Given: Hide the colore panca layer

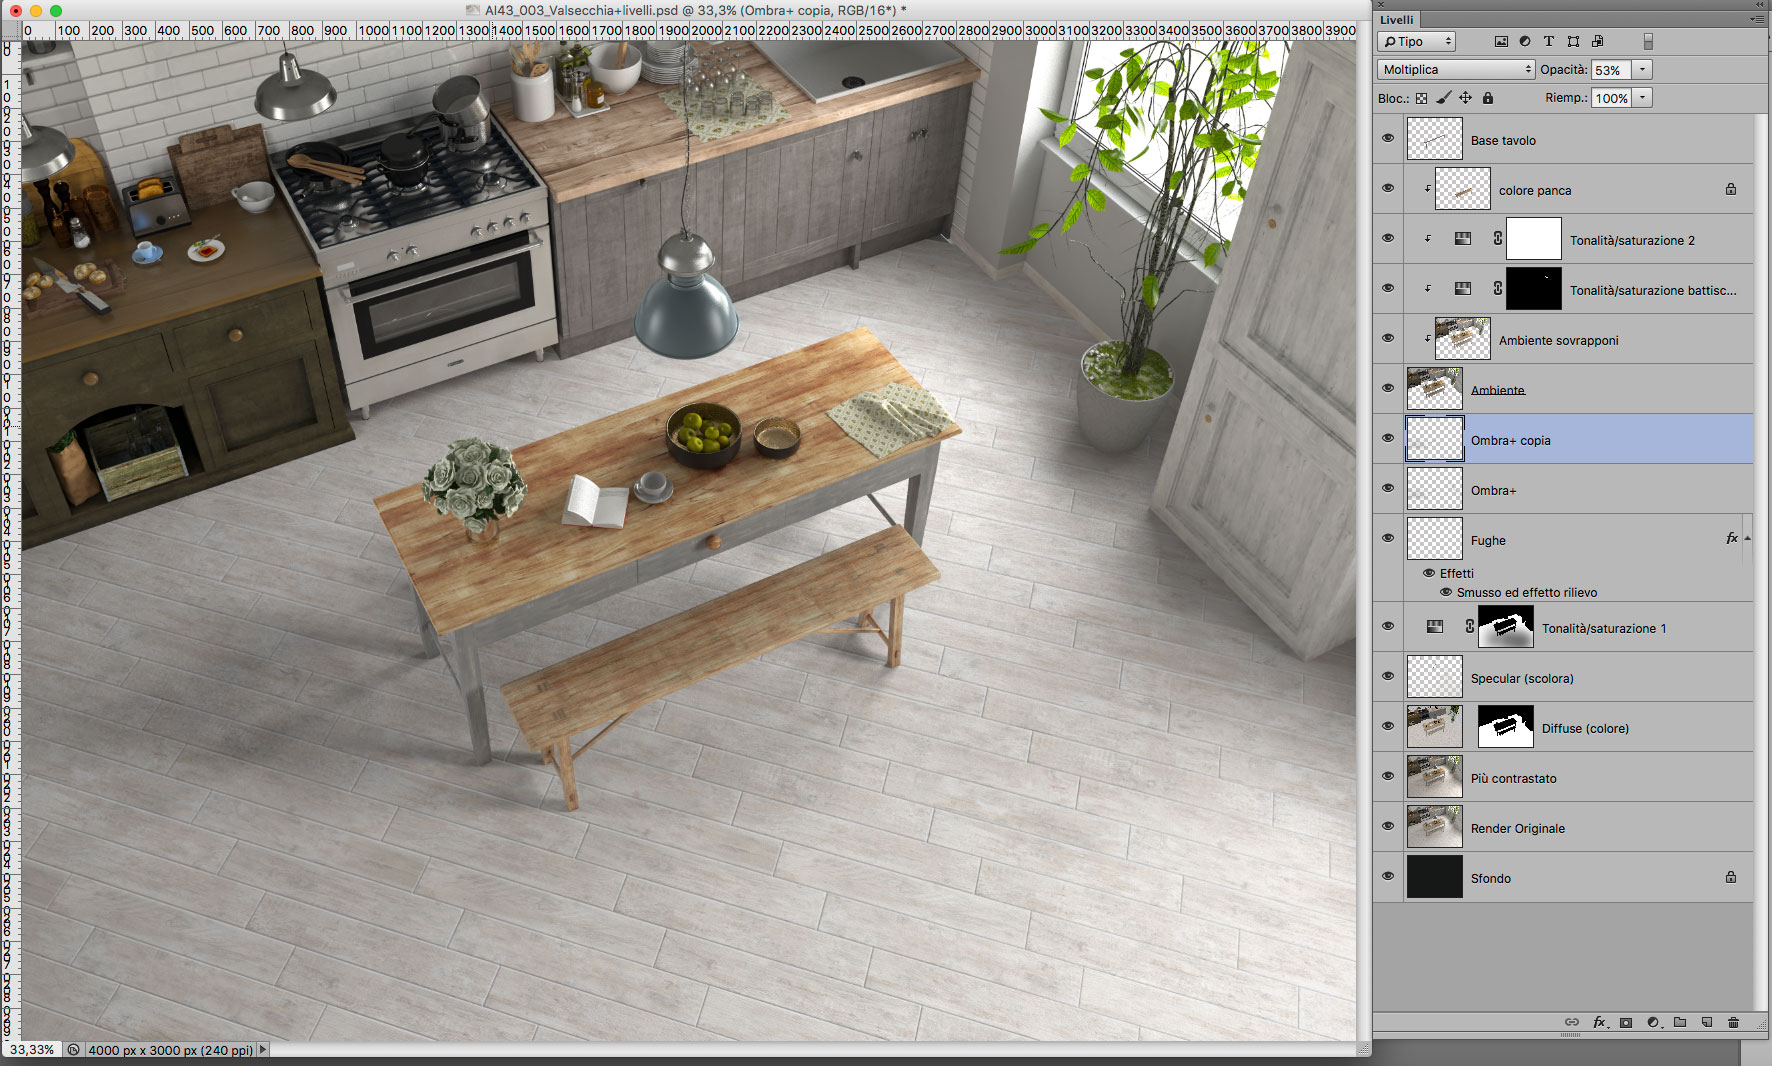Looking at the screenshot, I should point(1388,189).
